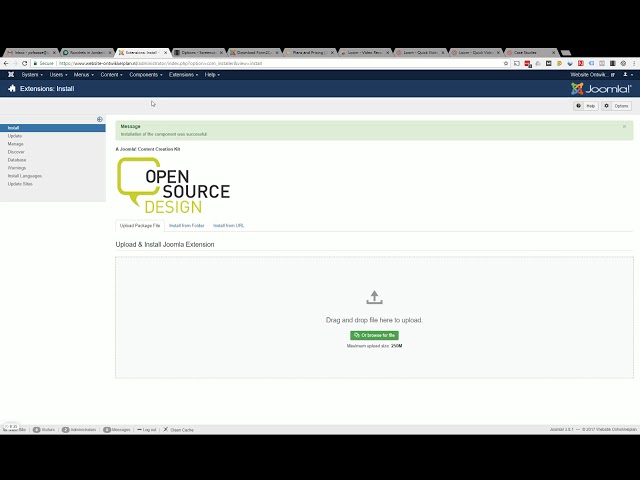
Task: Switch to the Plans and Pricing browser tab
Action: coord(309,53)
